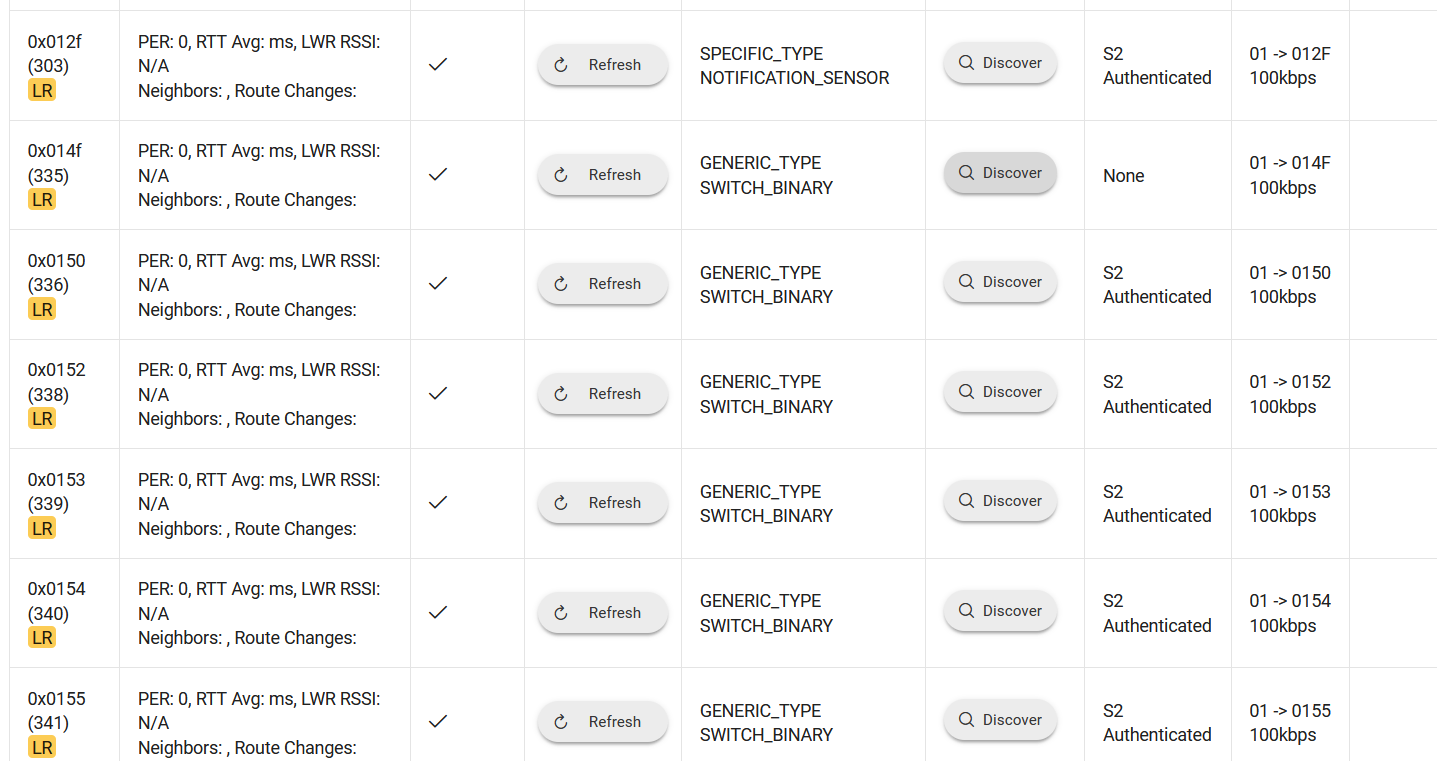Viewport: 1437px width, 761px height.
Task: Expand the row for node 0x014f
Action: click(x=60, y=175)
